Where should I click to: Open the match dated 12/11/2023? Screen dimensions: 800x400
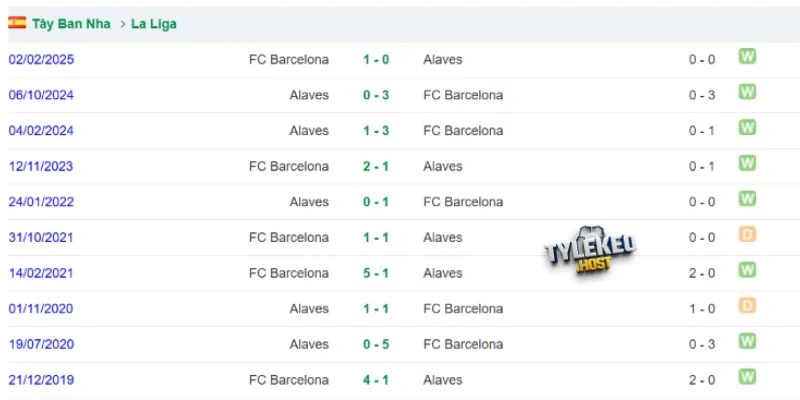tap(41, 166)
